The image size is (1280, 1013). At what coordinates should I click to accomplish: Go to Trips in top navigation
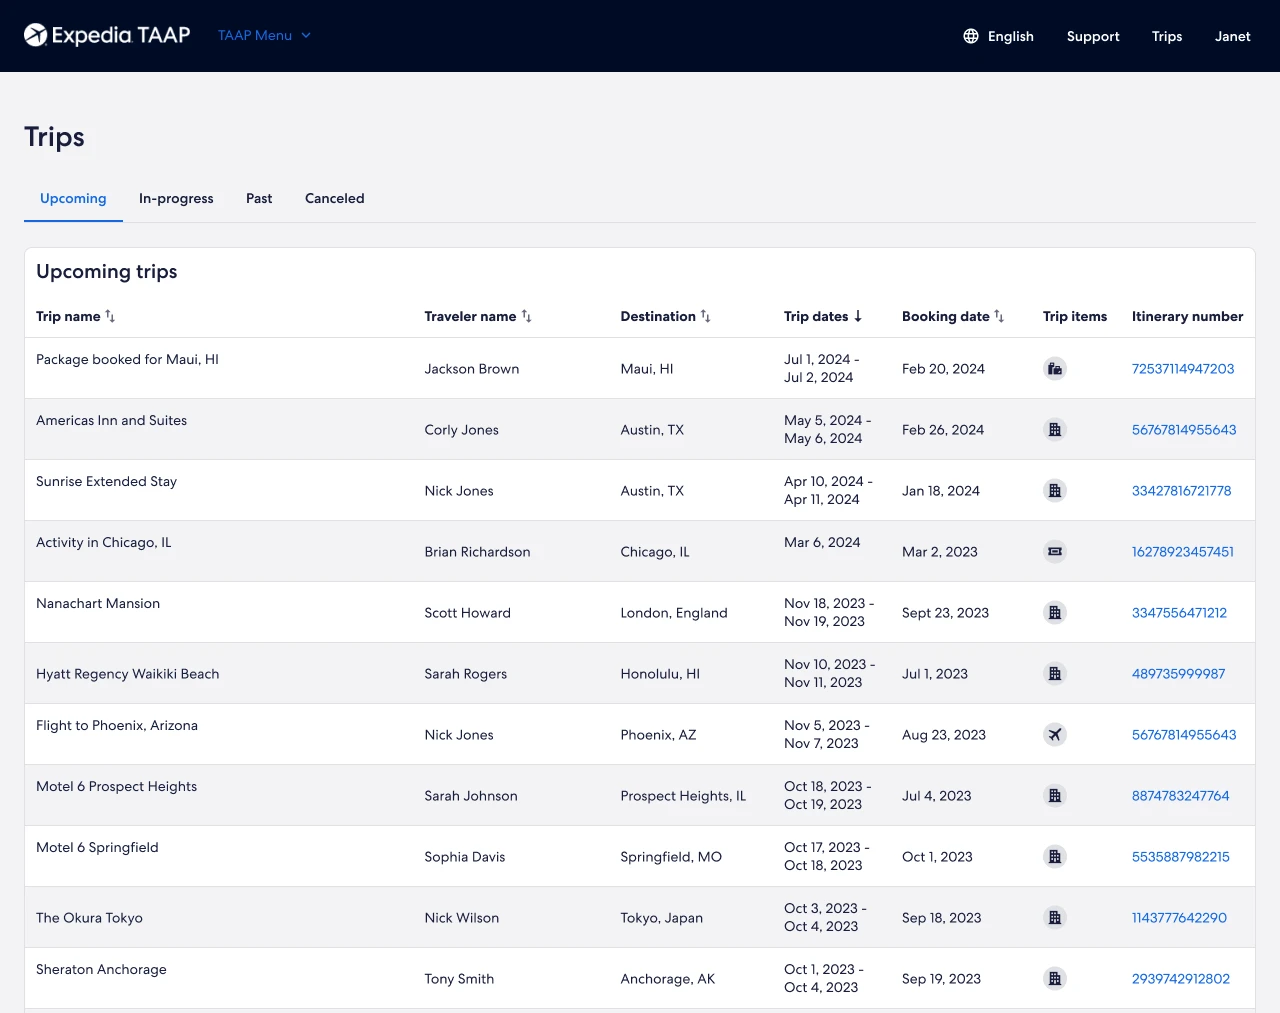[x=1167, y=36]
